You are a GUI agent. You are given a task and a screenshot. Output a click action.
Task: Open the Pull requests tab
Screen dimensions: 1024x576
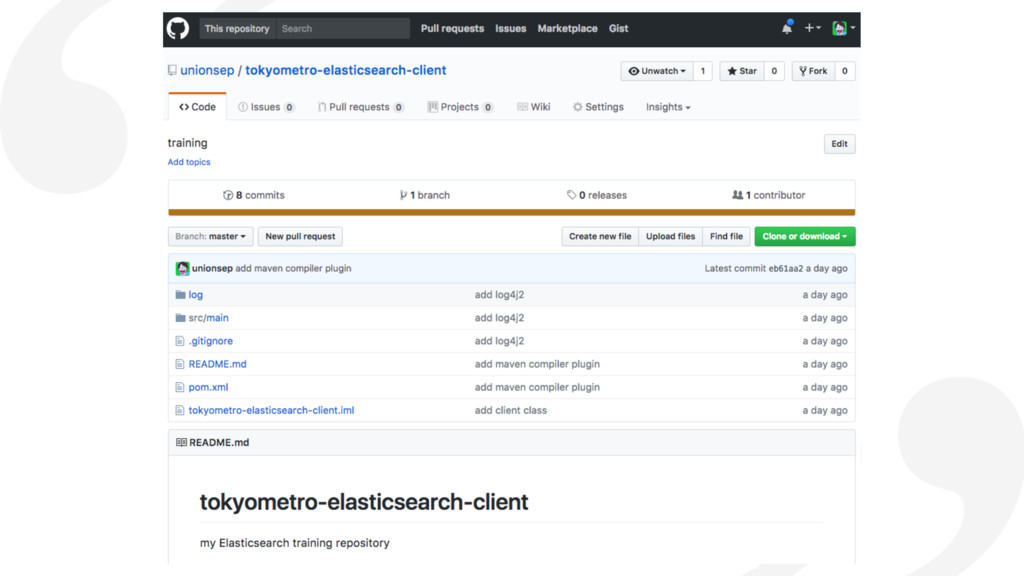(359, 107)
